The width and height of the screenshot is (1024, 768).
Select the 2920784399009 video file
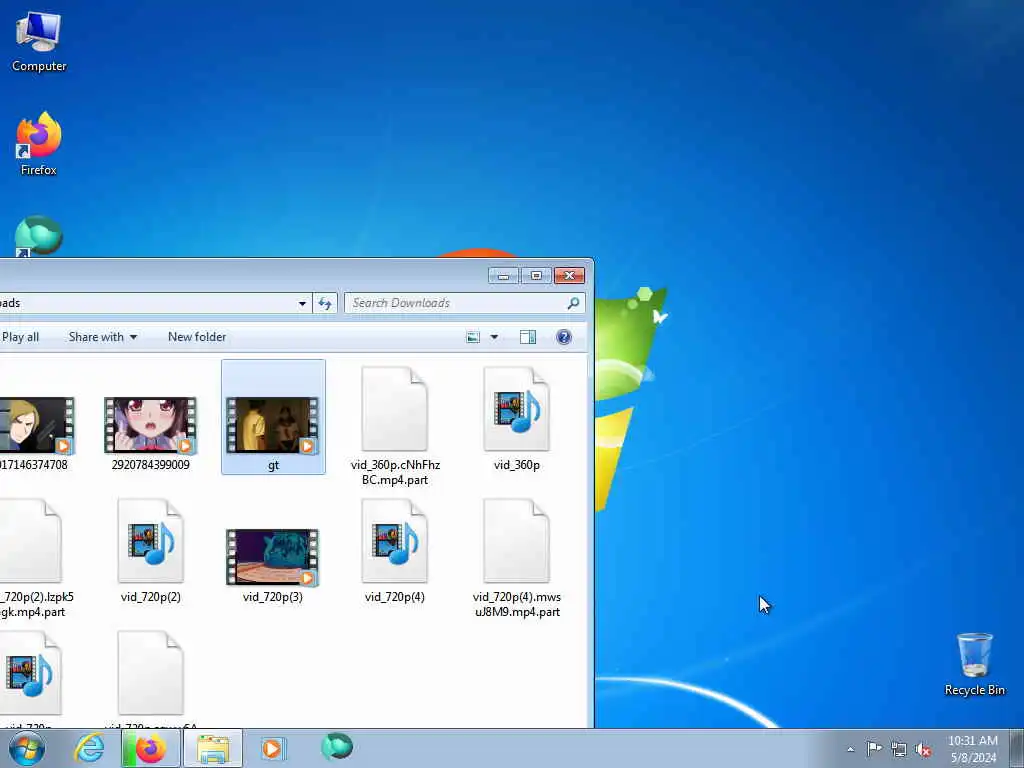point(150,425)
